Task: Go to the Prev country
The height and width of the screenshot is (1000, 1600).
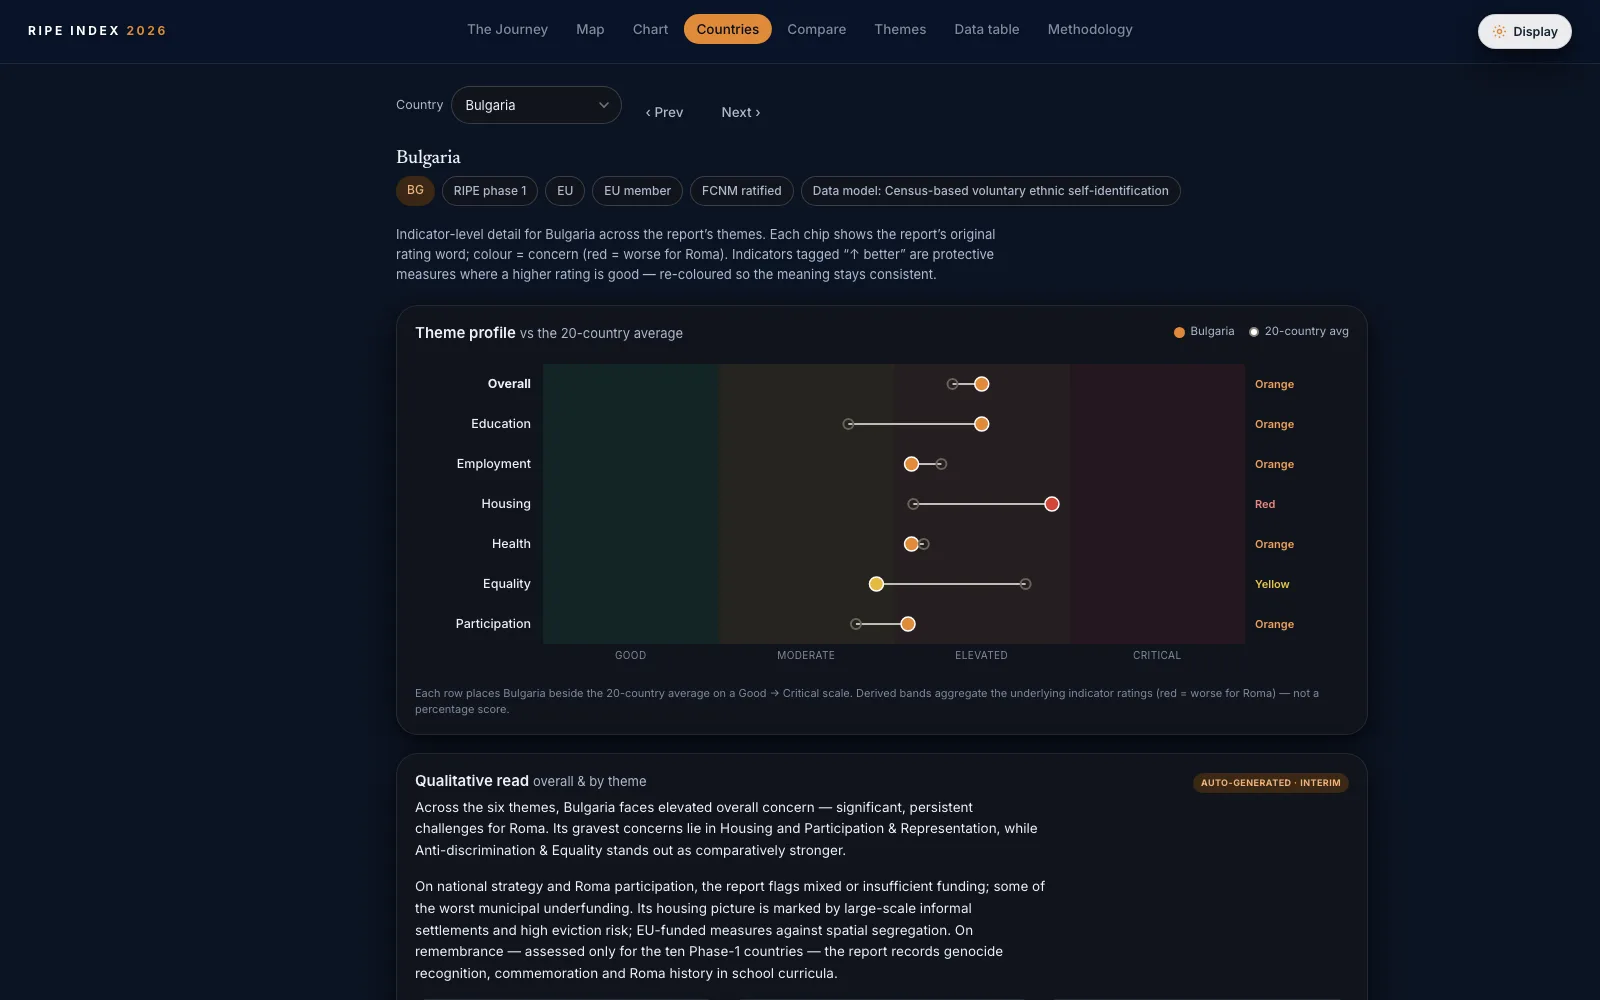Action: pyautogui.click(x=664, y=112)
